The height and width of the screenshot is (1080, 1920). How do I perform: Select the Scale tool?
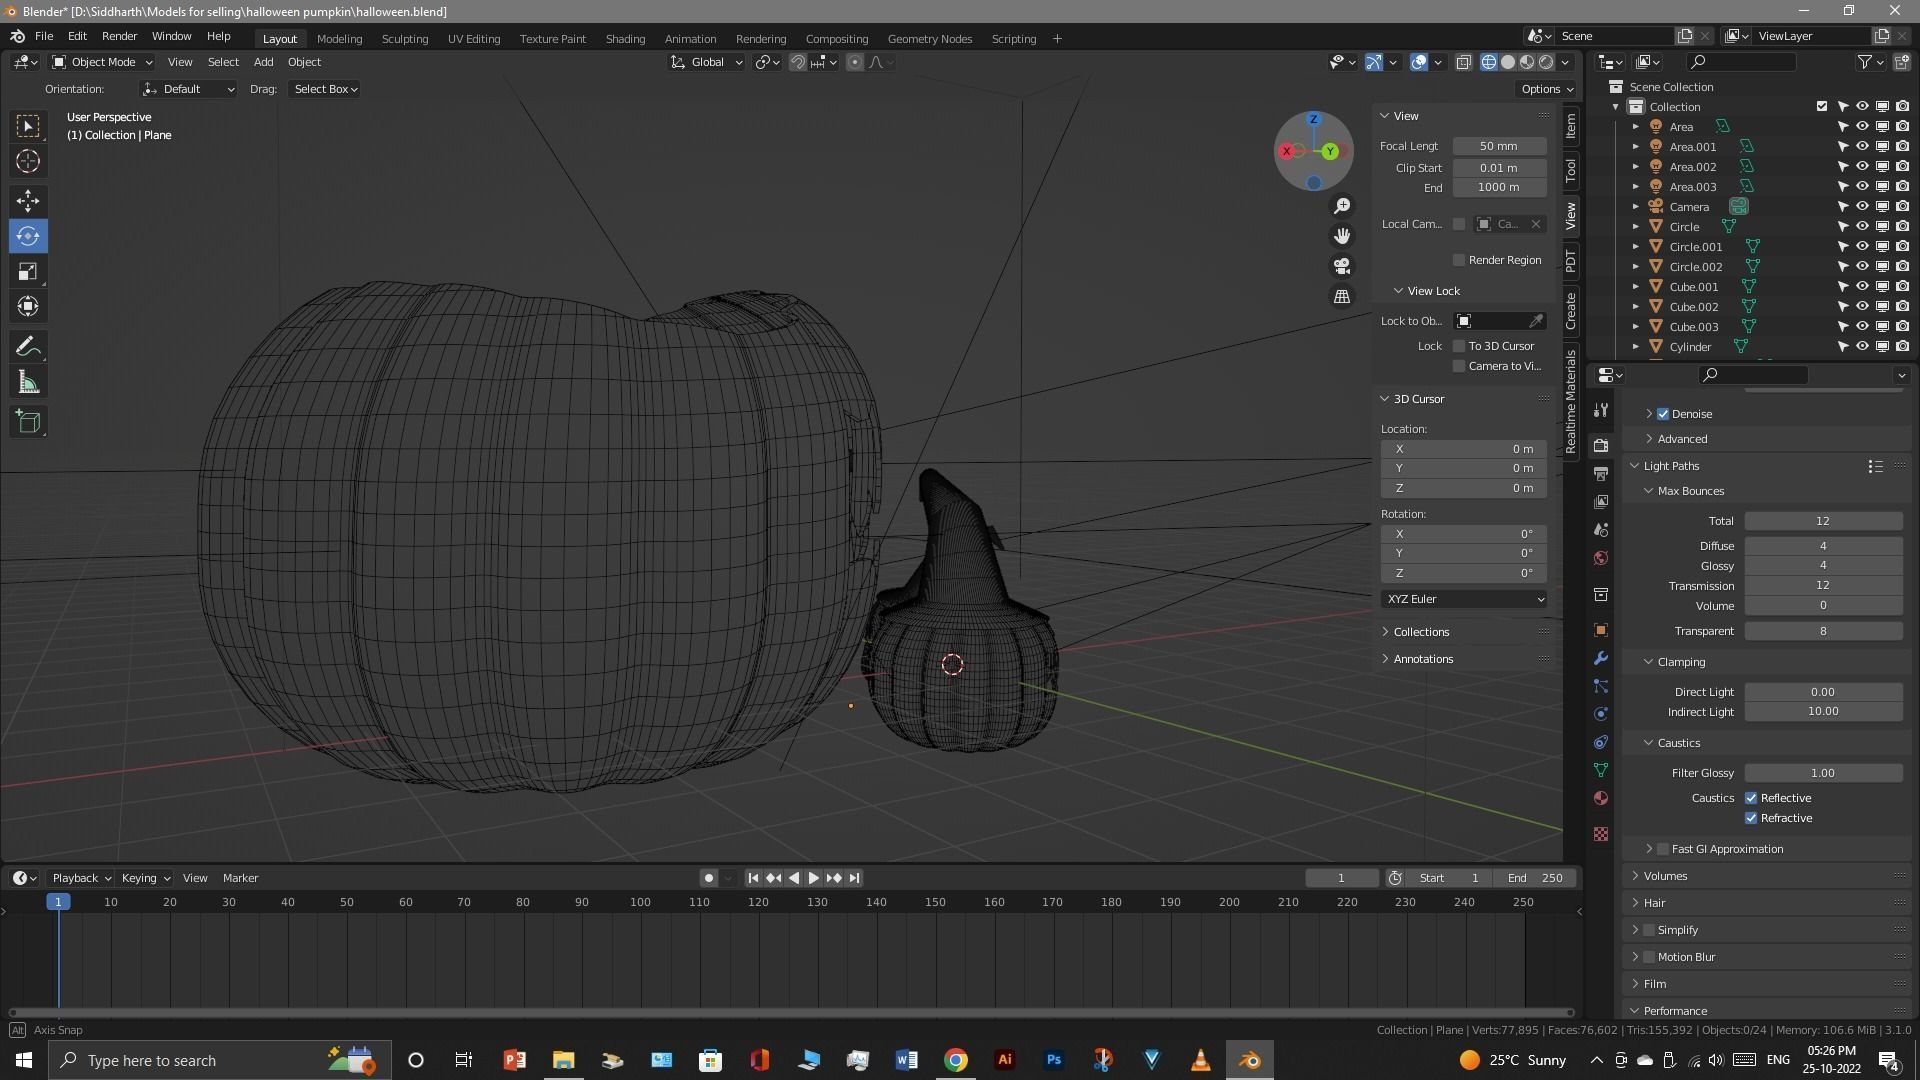tap(28, 271)
